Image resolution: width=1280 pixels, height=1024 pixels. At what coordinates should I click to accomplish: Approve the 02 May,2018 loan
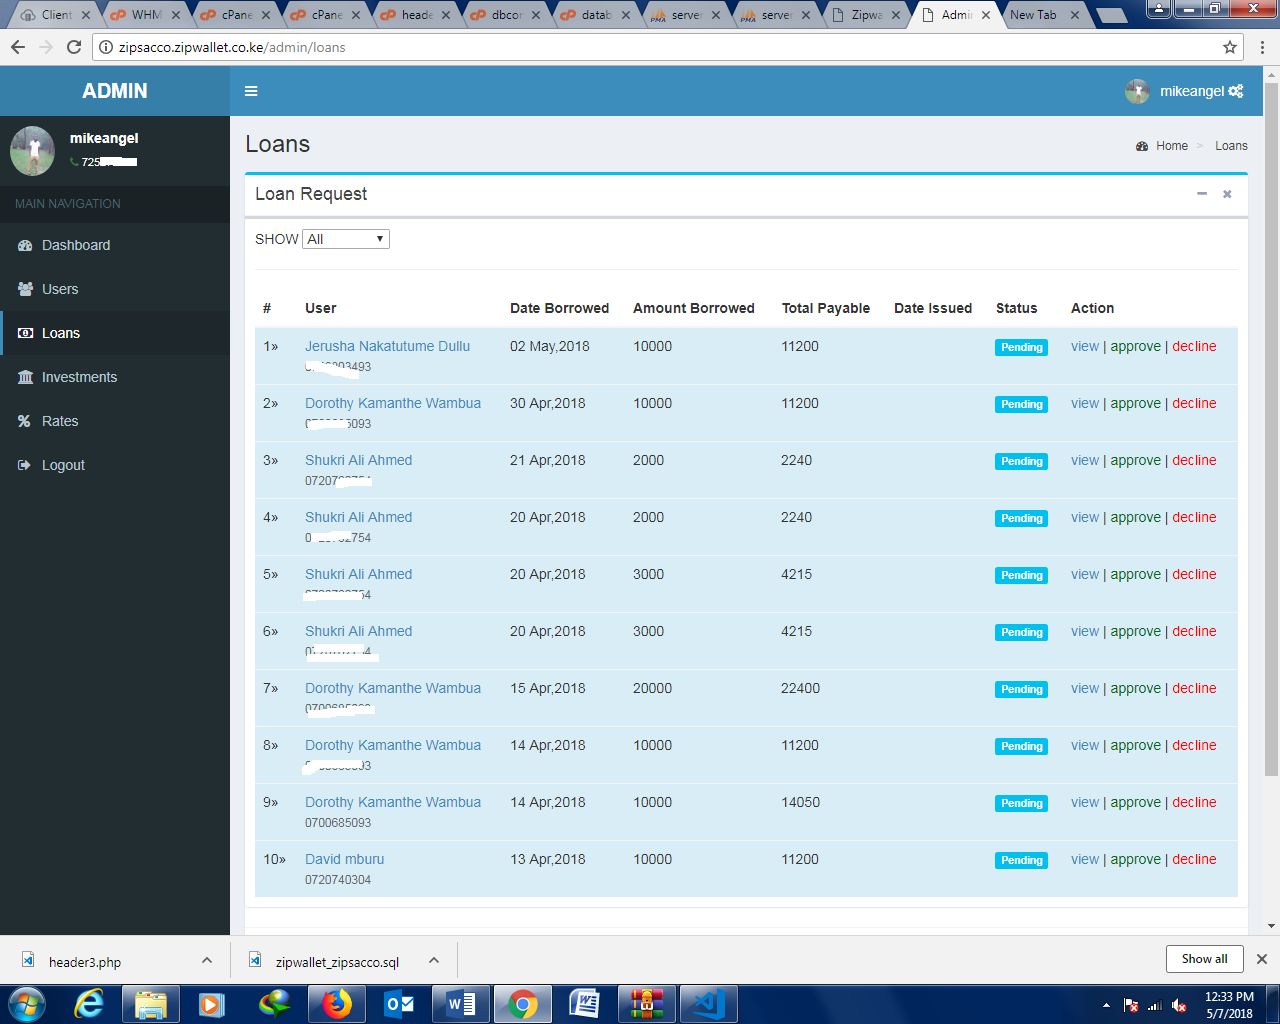tap(1136, 346)
